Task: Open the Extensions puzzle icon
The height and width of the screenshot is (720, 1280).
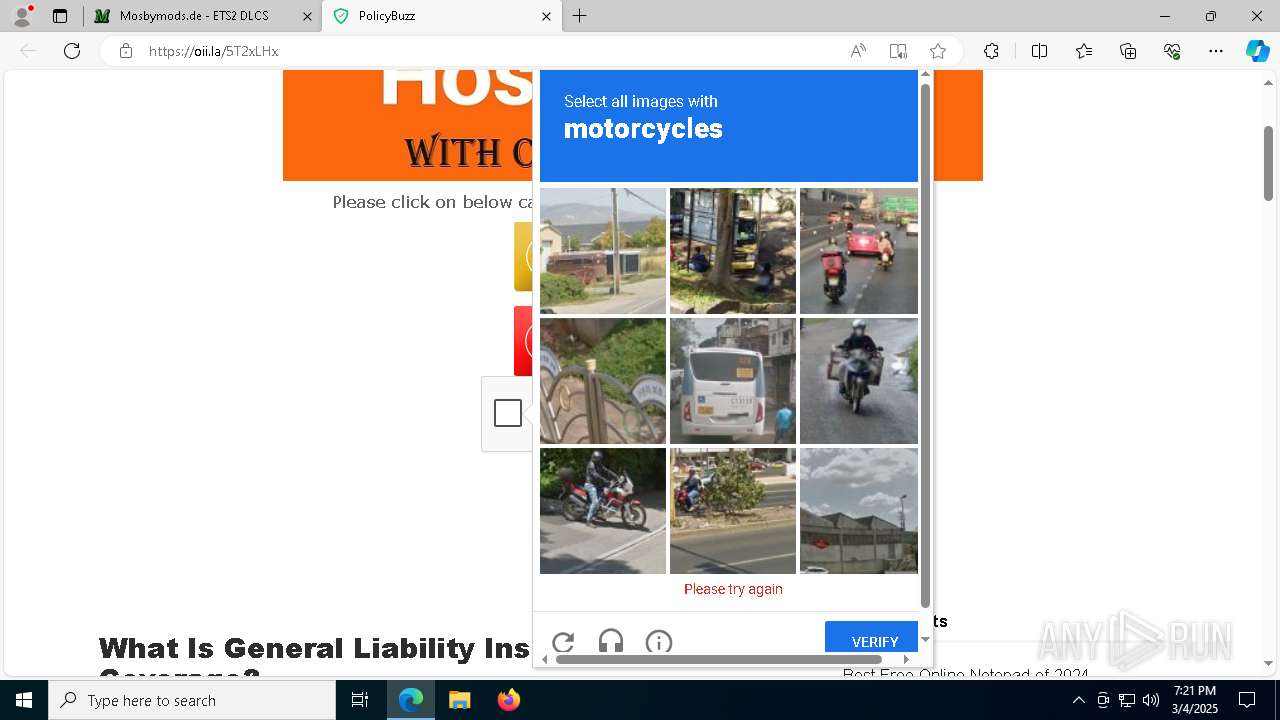Action: pyautogui.click(x=991, y=51)
